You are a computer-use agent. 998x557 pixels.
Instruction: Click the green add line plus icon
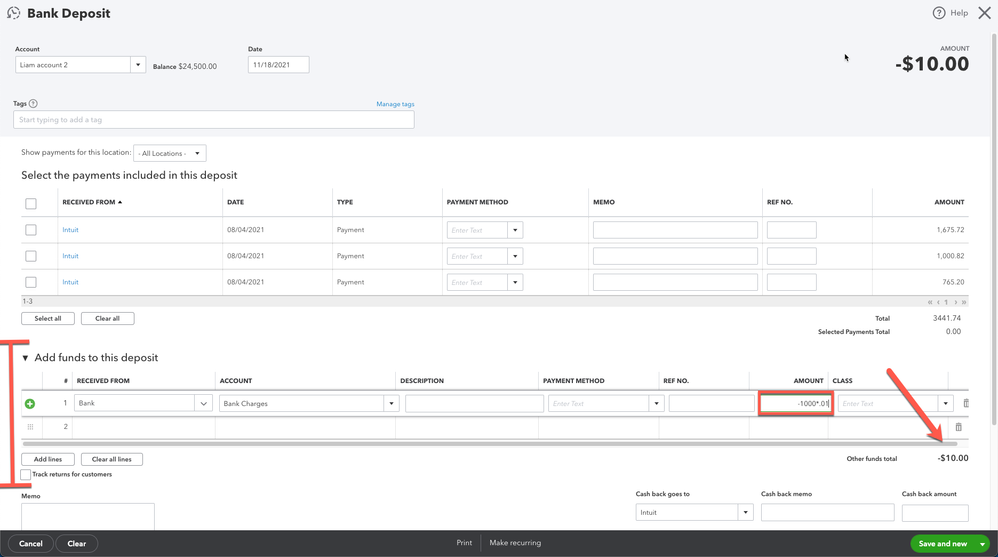pyautogui.click(x=30, y=404)
